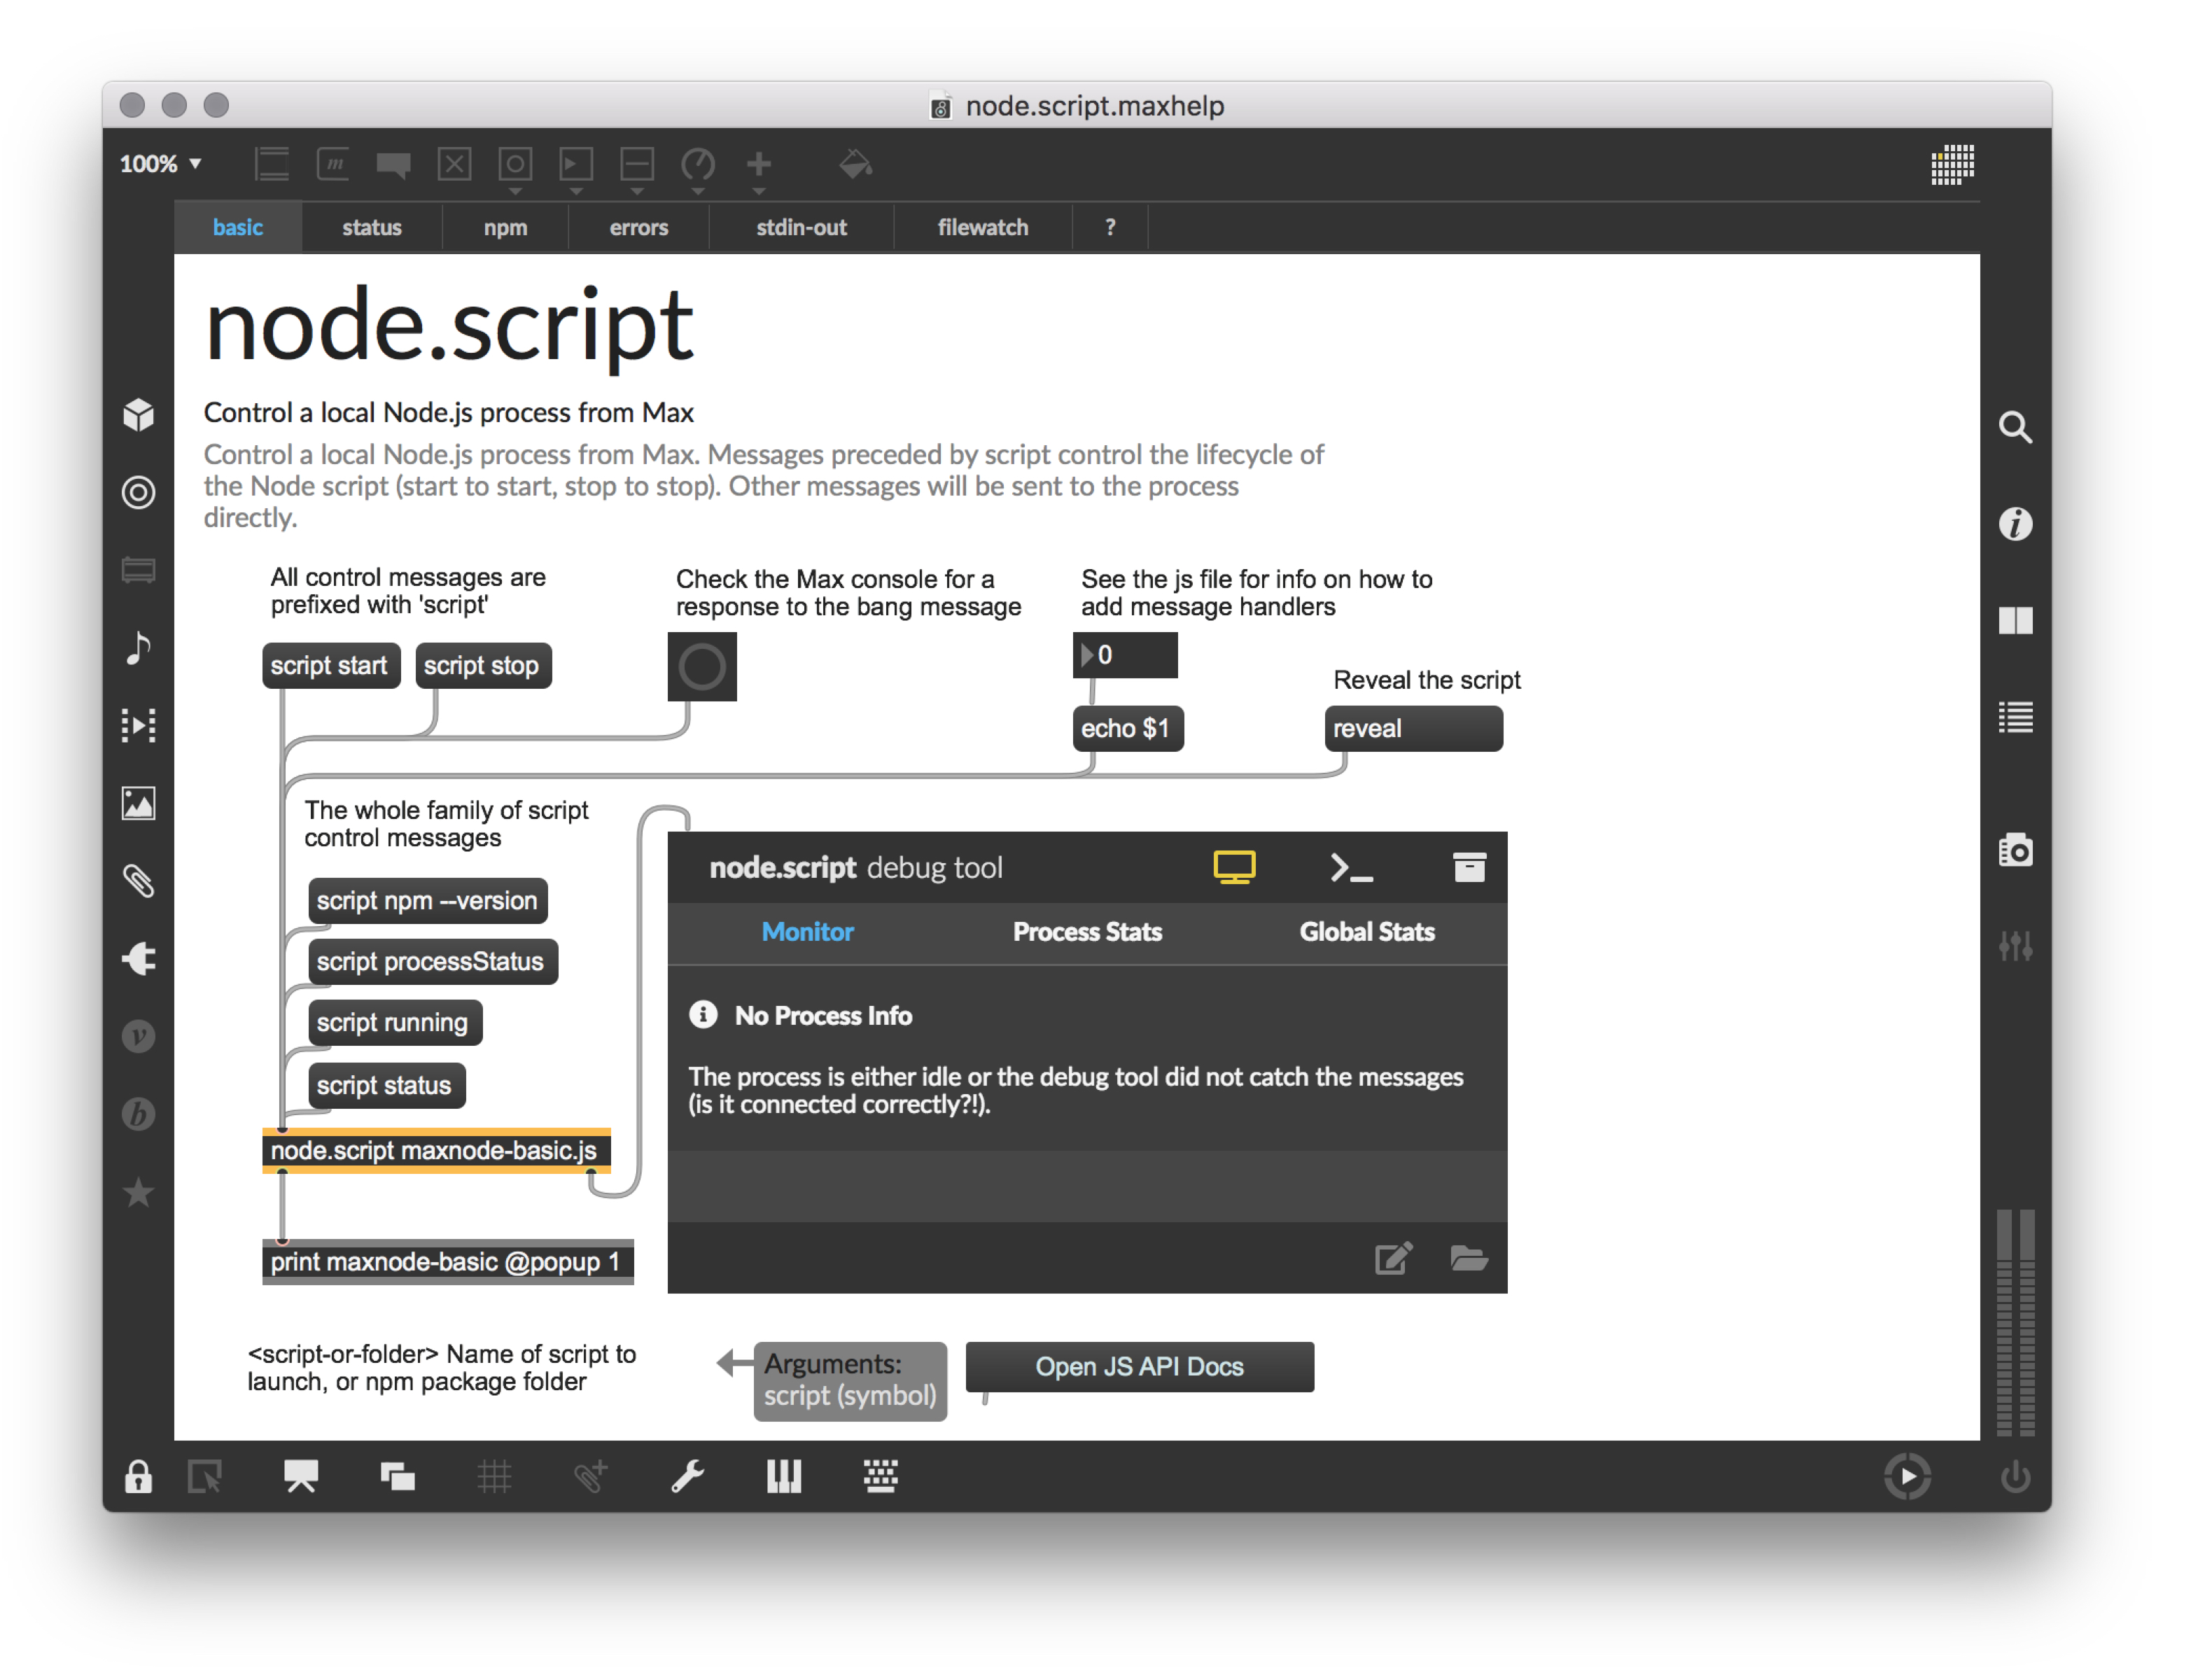Open the Max console list icon

pyautogui.click(x=2014, y=717)
